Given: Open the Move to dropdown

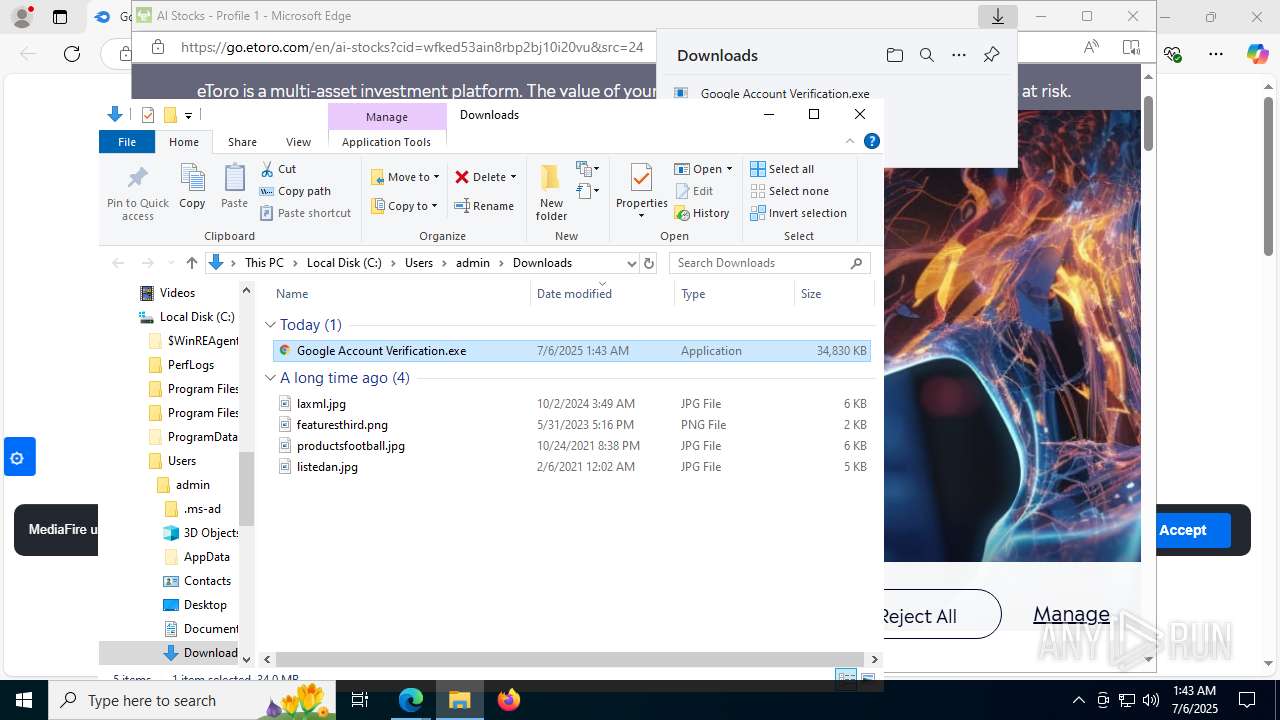Looking at the screenshot, I should pyautogui.click(x=405, y=177).
